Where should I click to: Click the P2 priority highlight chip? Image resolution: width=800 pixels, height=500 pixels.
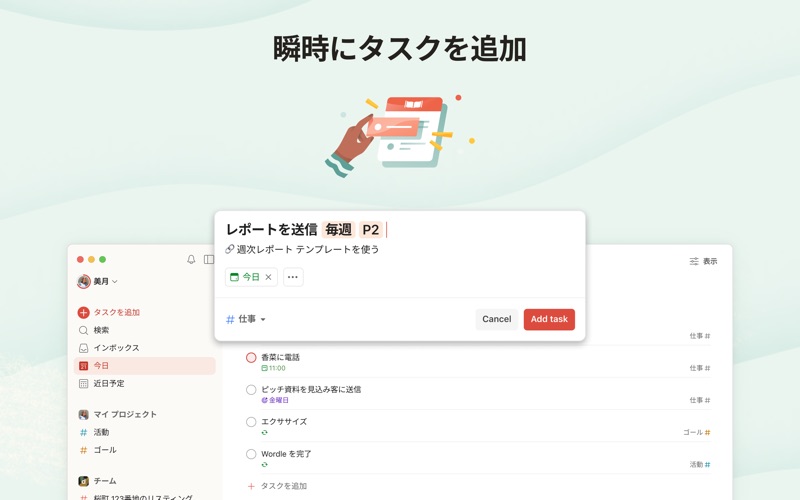tap(370, 230)
